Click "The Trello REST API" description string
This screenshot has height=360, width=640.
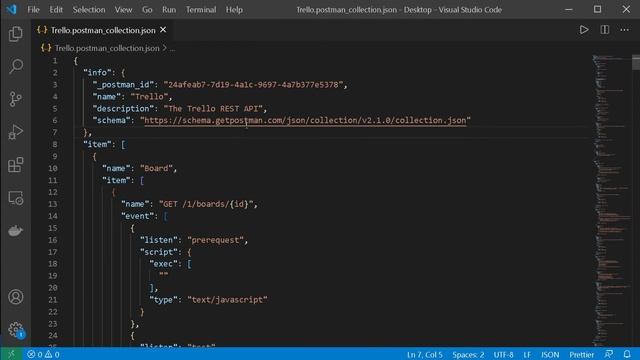[x=213, y=109]
